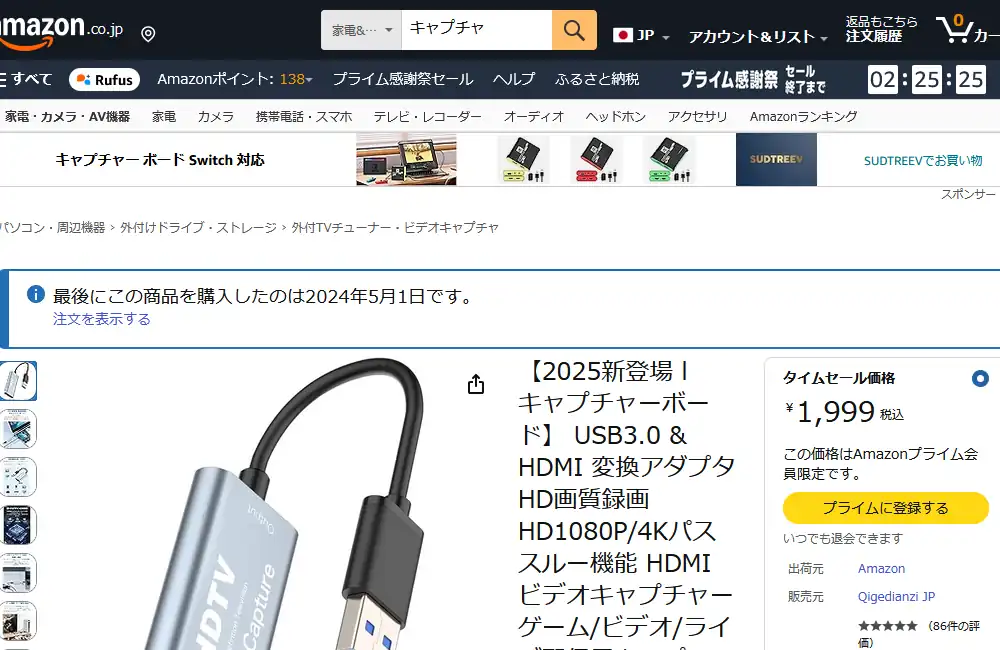
Task: Open the ヘッドホン category tab
Action: [615, 117]
